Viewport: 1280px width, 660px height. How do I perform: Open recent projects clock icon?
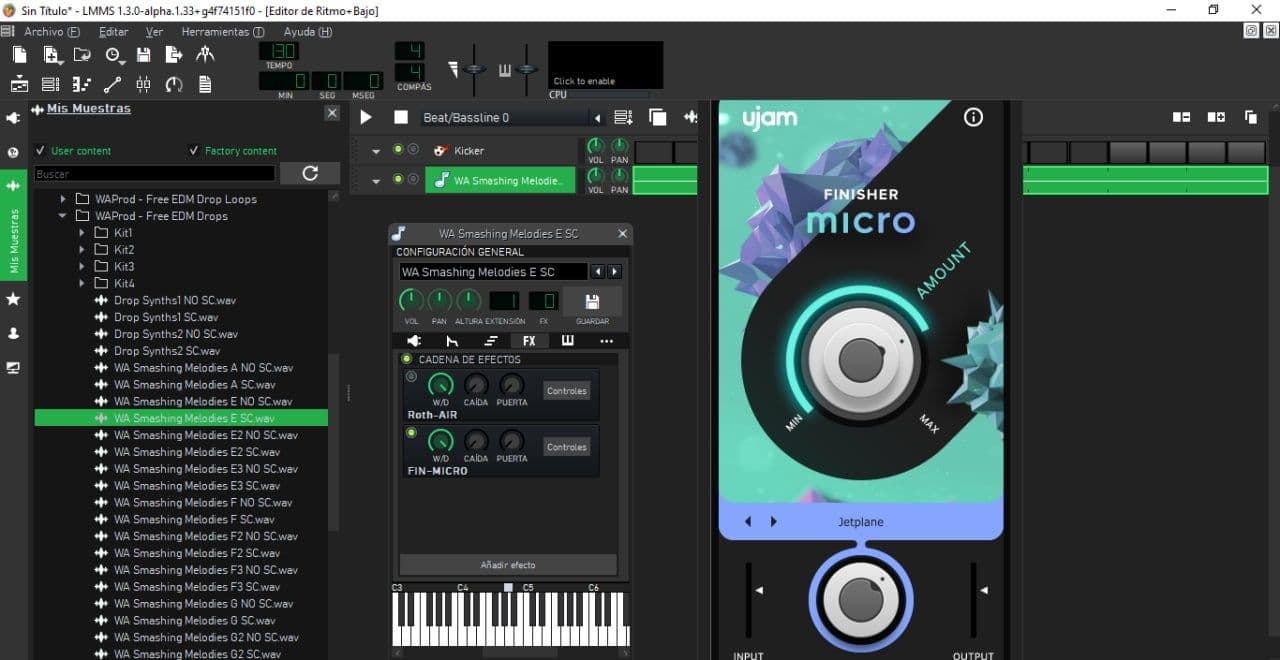click(114, 56)
